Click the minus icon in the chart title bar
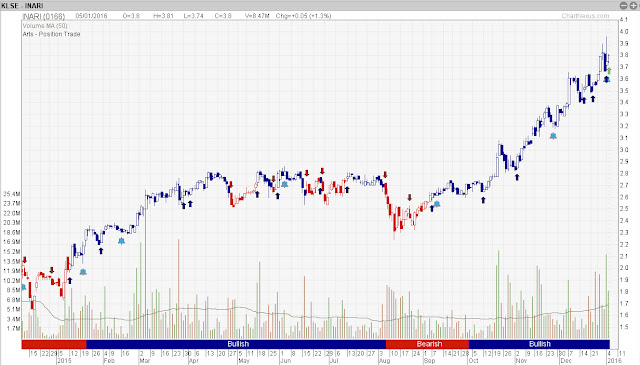 [x=623, y=5]
